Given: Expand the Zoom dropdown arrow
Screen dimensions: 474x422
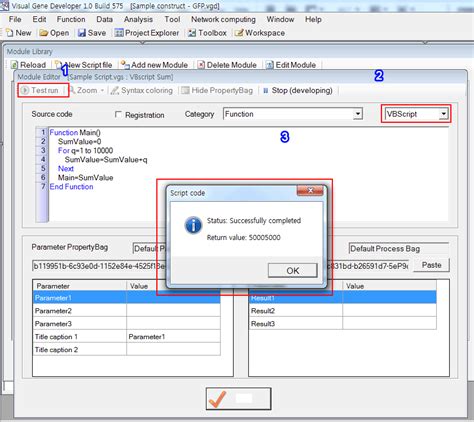Looking at the screenshot, I should [102, 90].
